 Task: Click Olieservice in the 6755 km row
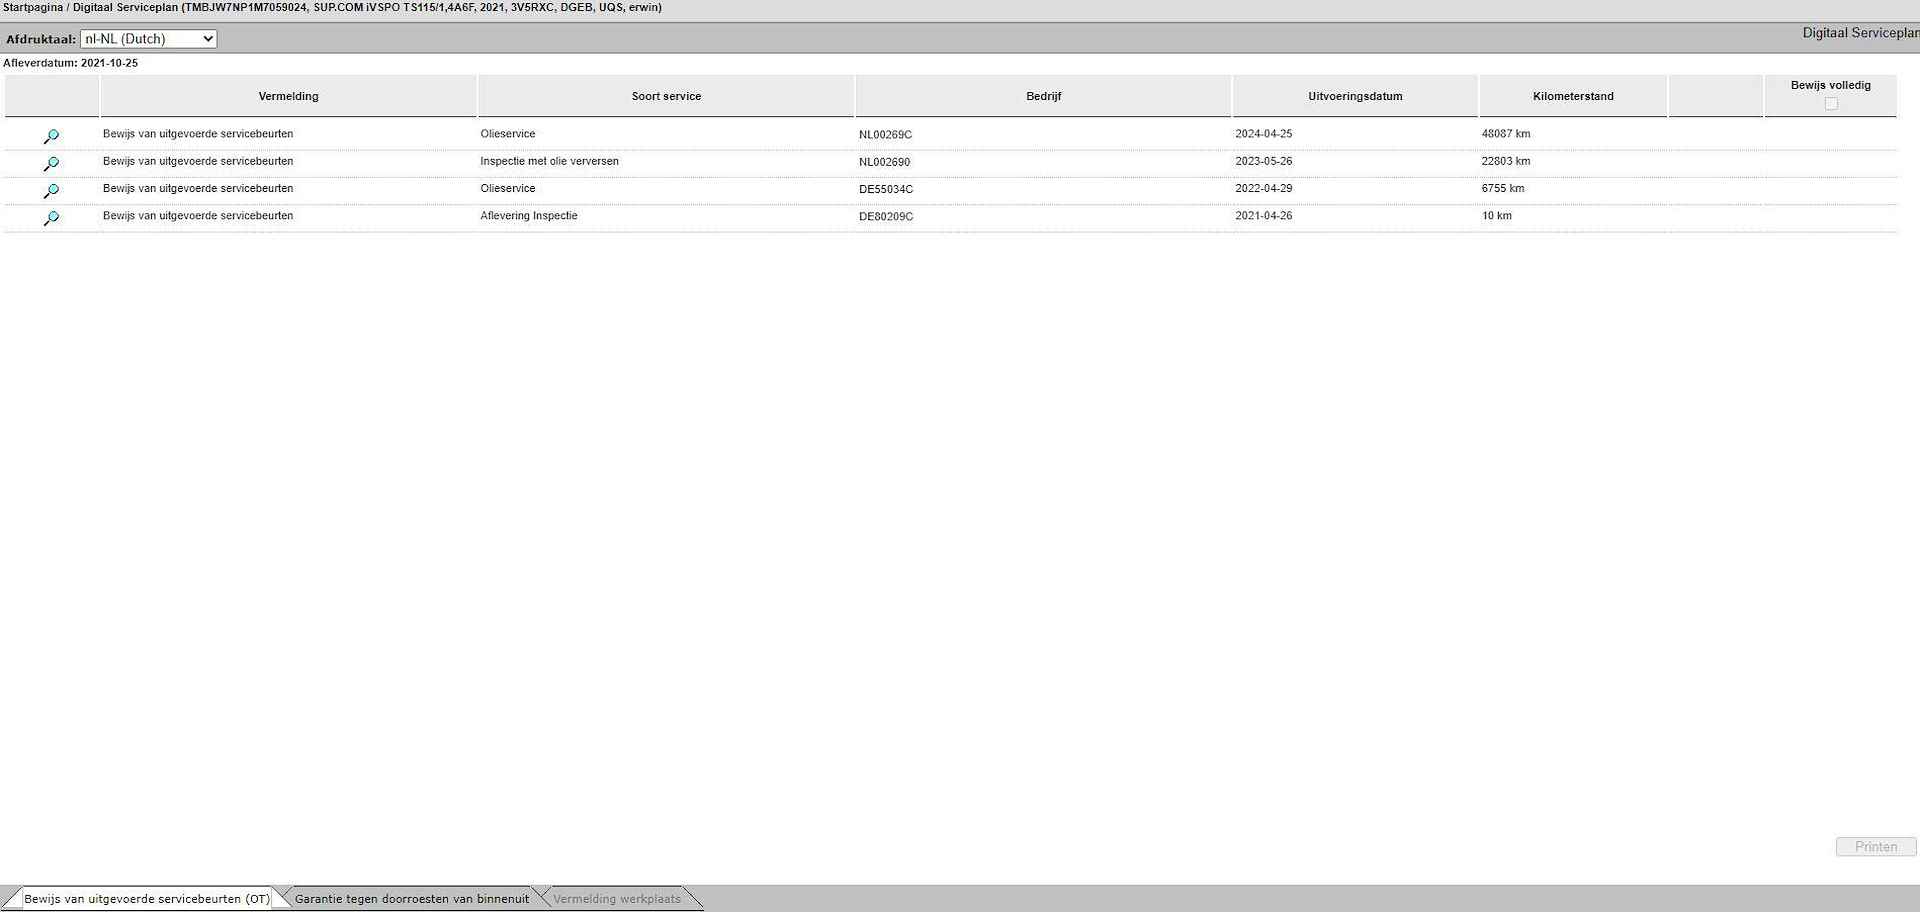coord(507,188)
